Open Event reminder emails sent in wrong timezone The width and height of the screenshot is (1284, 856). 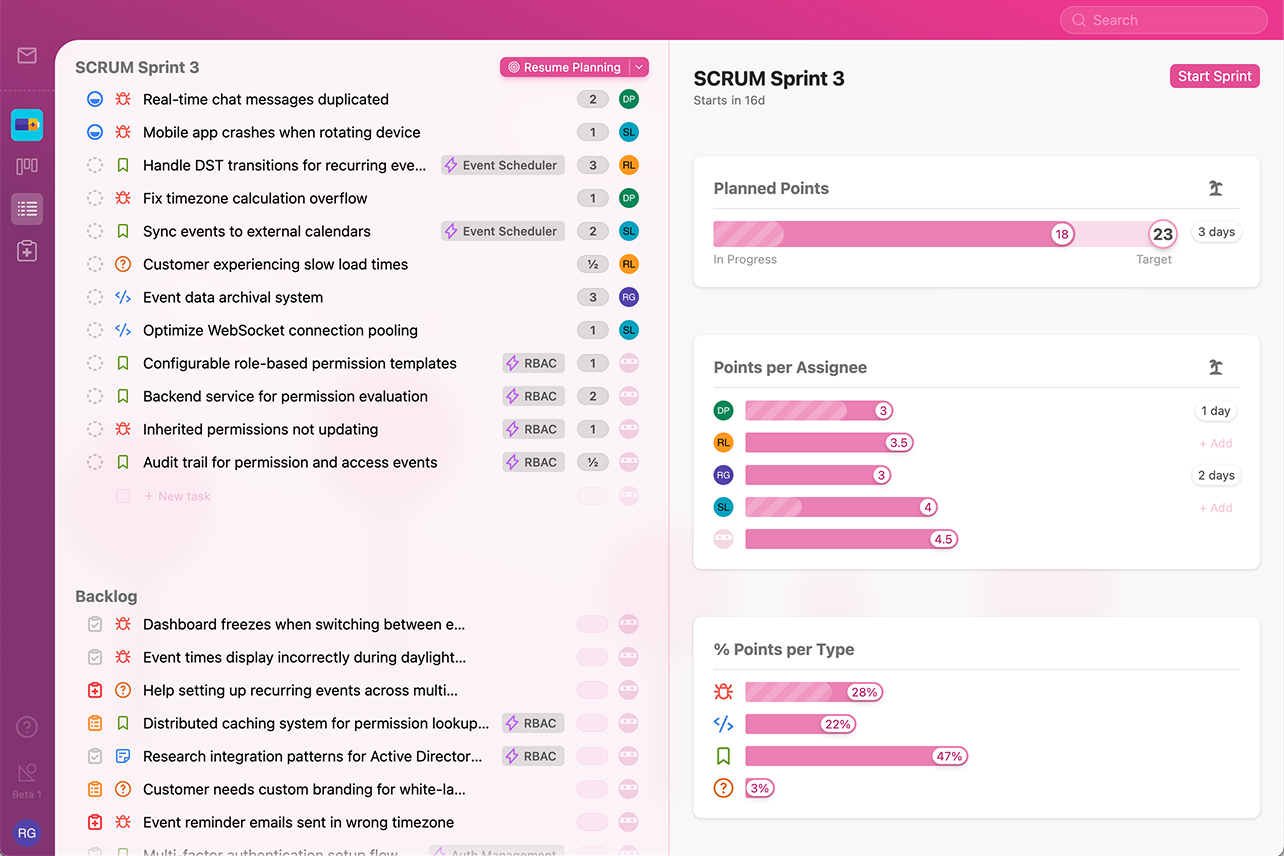pos(298,822)
